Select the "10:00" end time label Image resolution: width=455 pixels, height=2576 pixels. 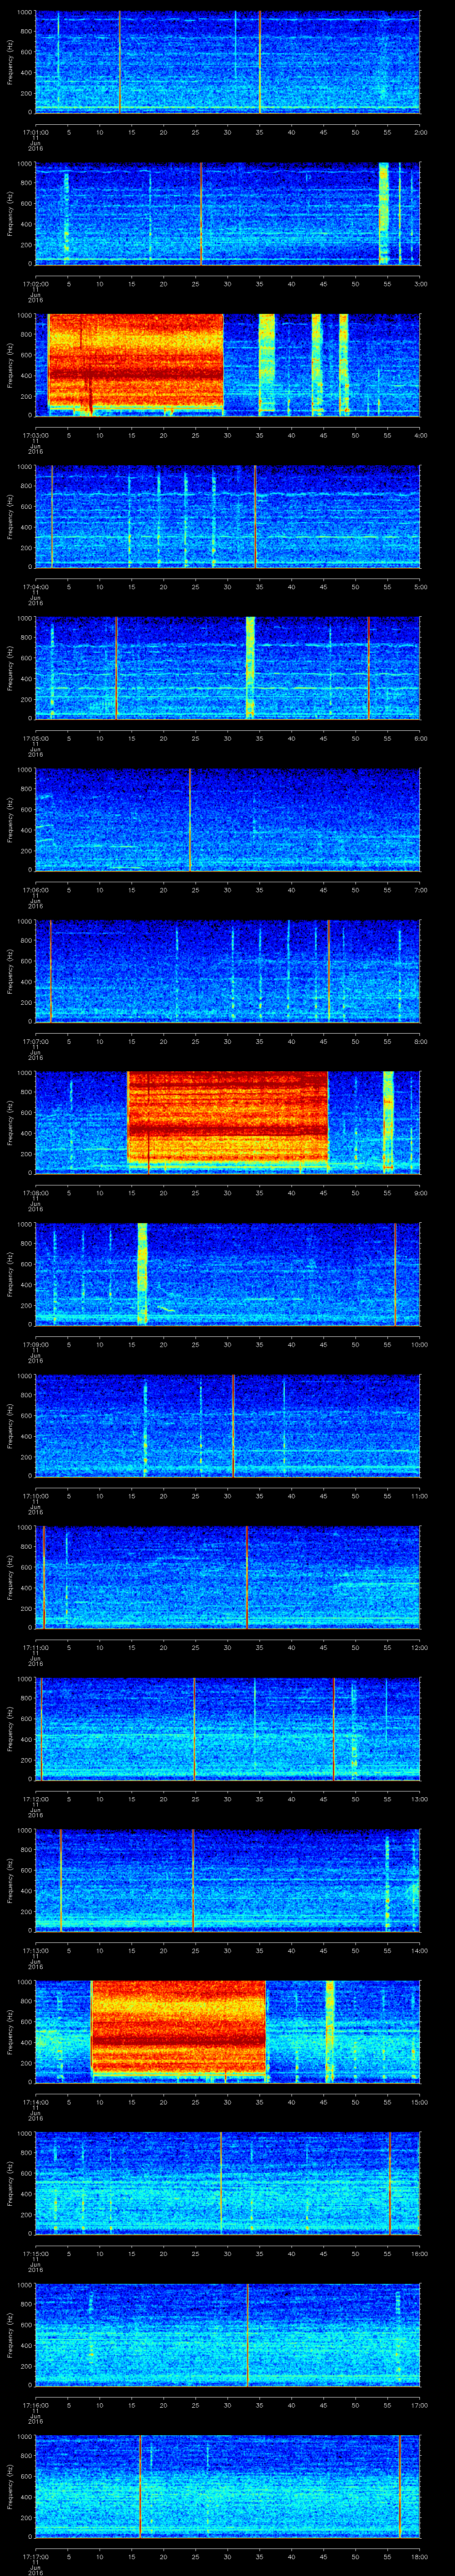420,1344
